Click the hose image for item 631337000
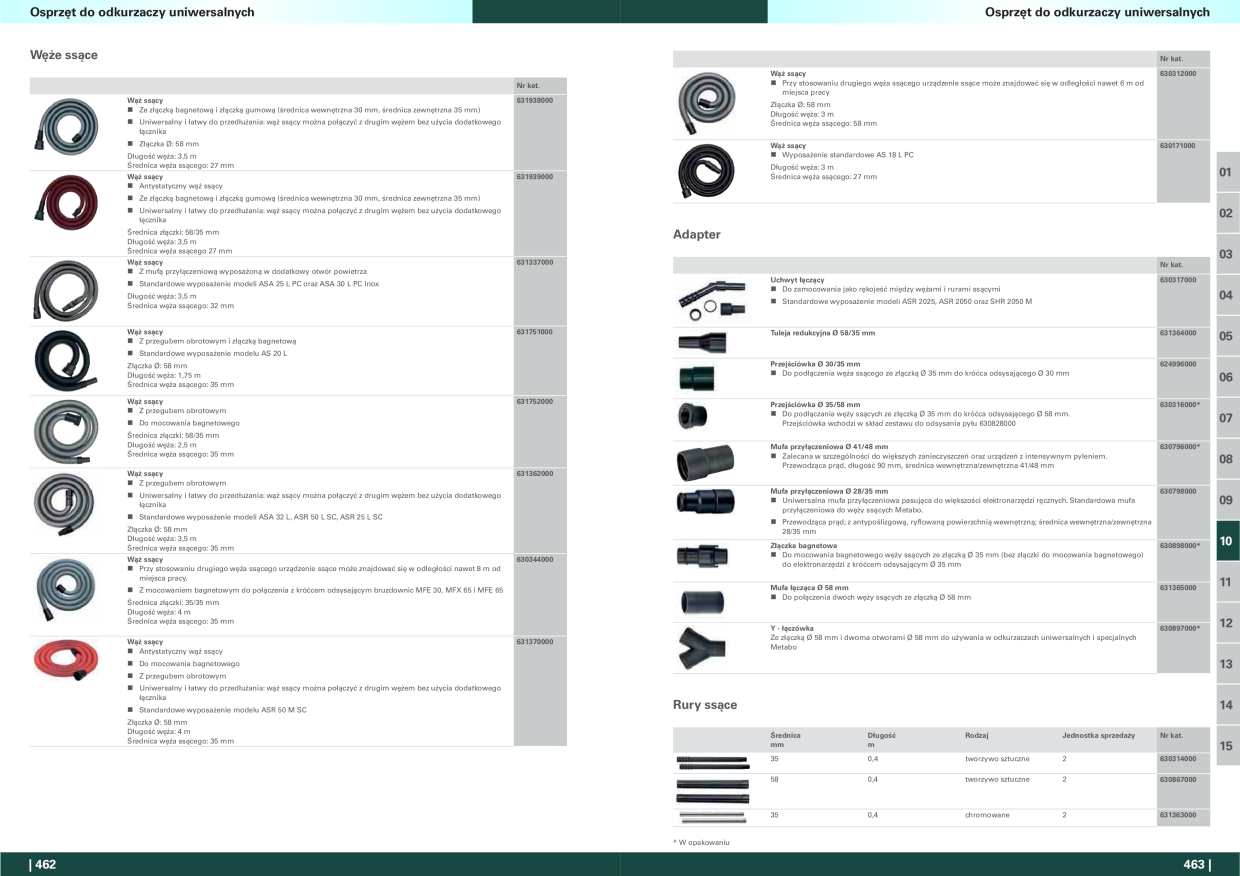Viewport: 1240px width, 876px height. tap(67, 290)
